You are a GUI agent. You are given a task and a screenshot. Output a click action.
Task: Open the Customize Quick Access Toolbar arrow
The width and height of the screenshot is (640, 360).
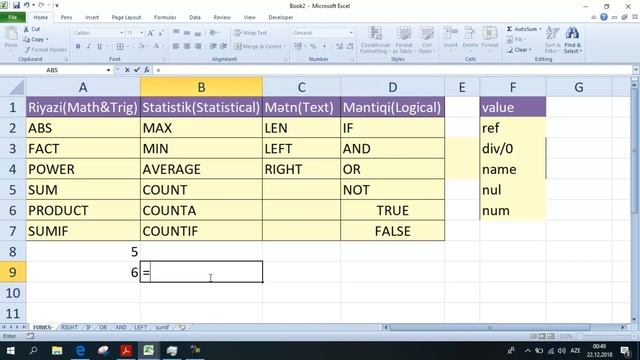click(x=57, y=5)
